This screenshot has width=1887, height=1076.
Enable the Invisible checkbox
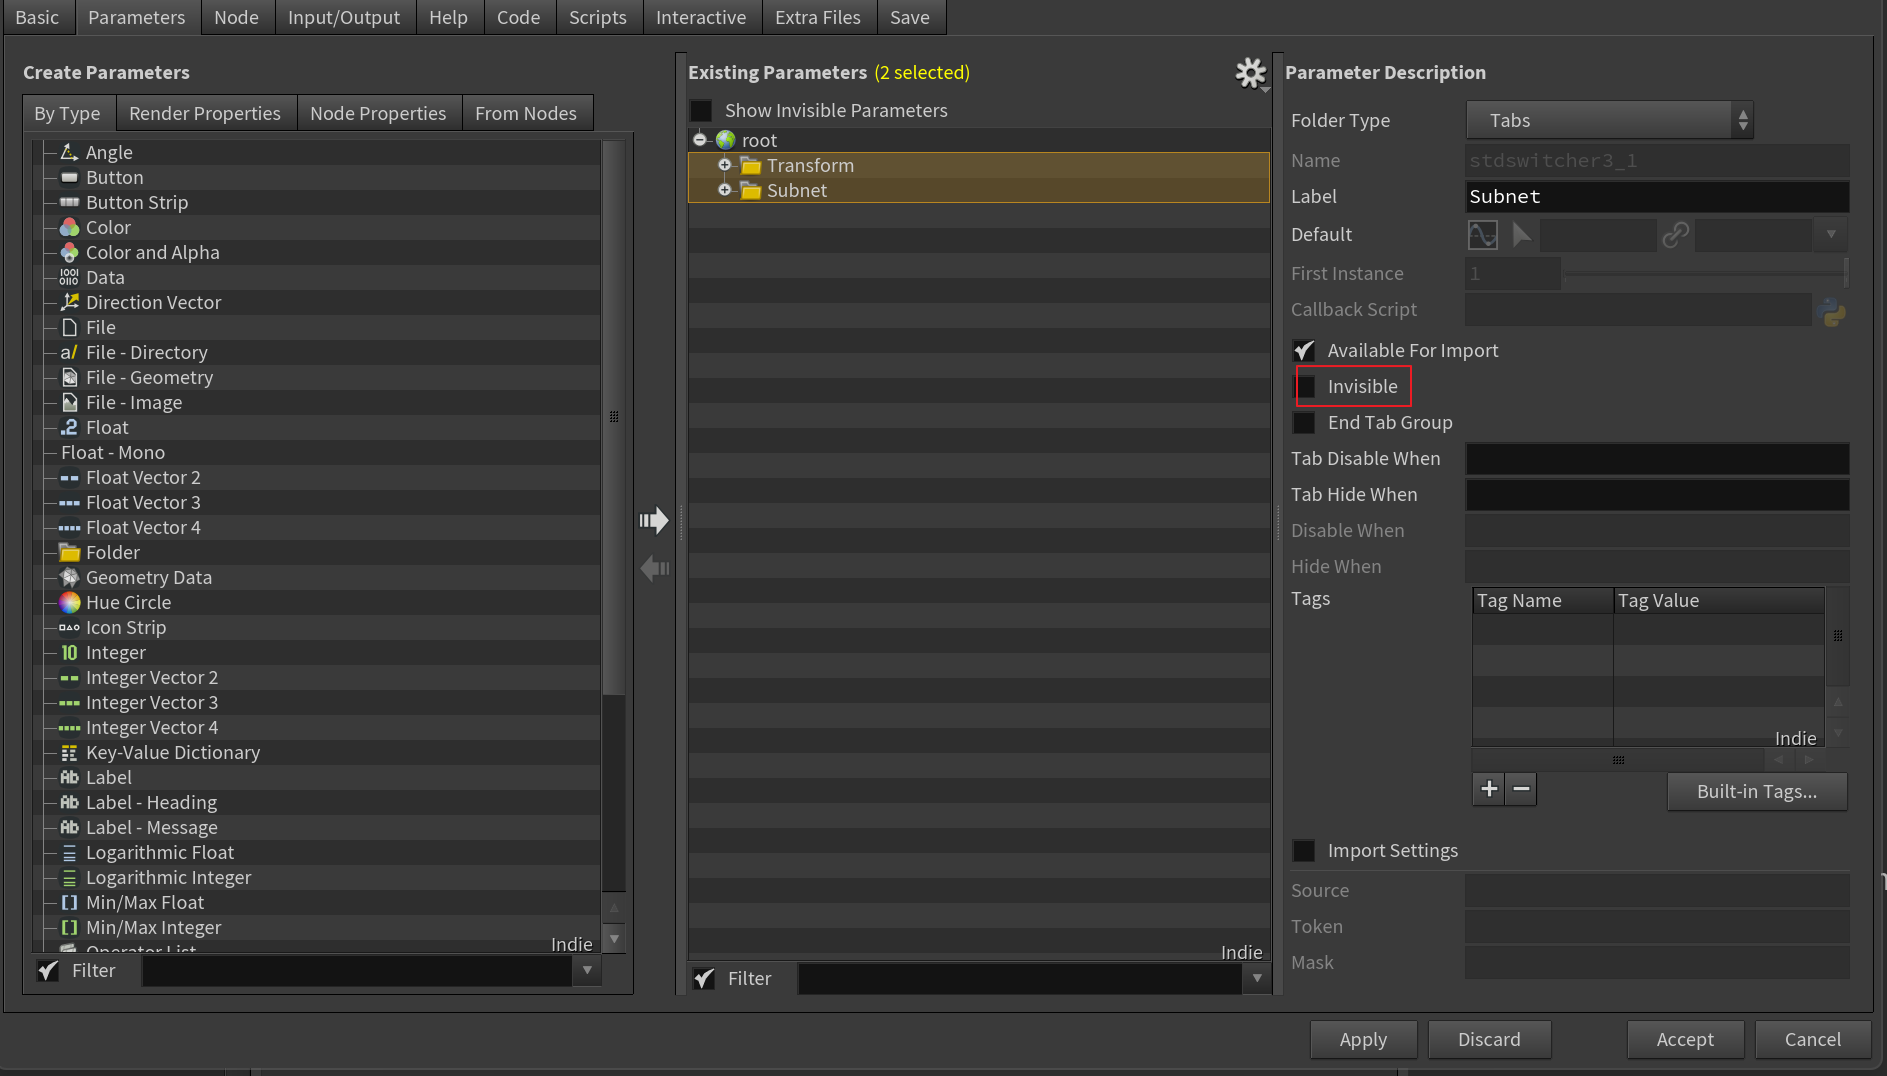1305,387
